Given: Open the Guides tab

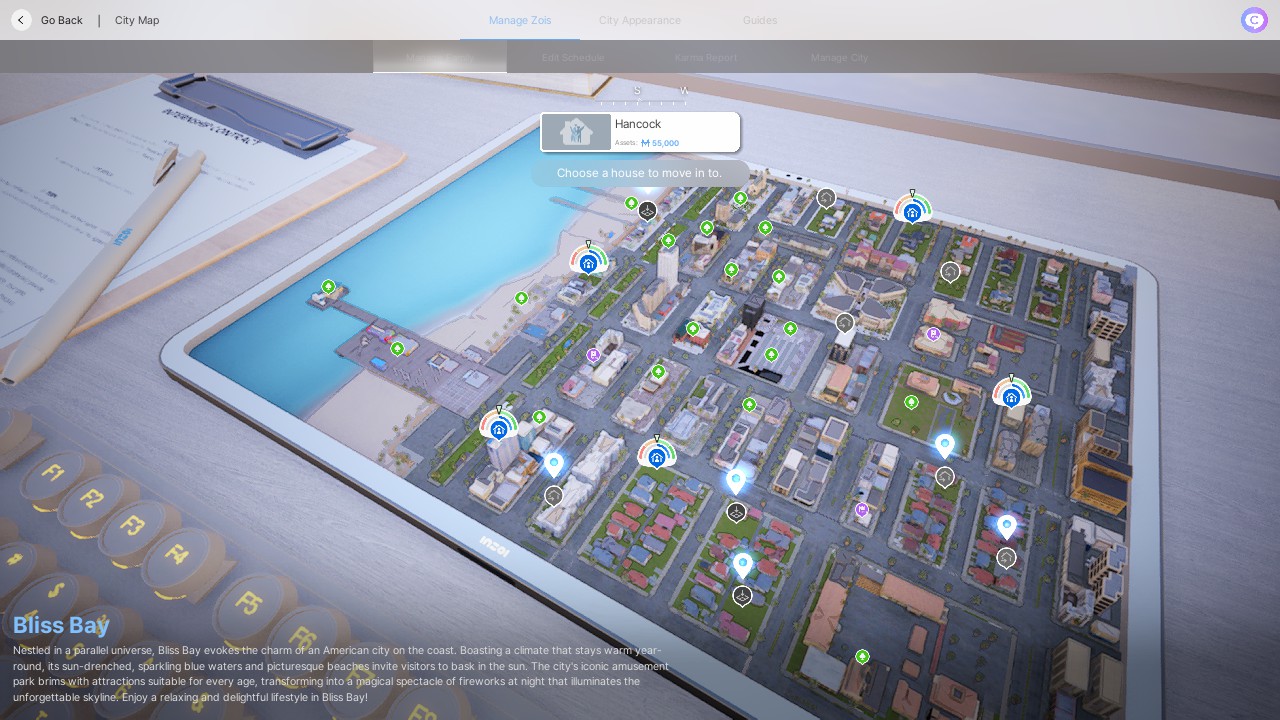Looking at the screenshot, I should click(x=759, y=20).
